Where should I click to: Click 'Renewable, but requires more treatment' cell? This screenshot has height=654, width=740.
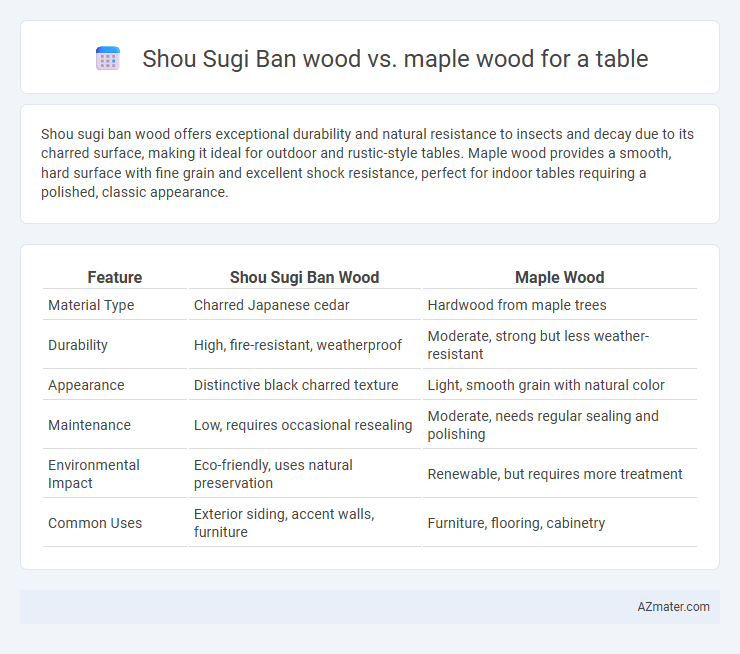555,474
